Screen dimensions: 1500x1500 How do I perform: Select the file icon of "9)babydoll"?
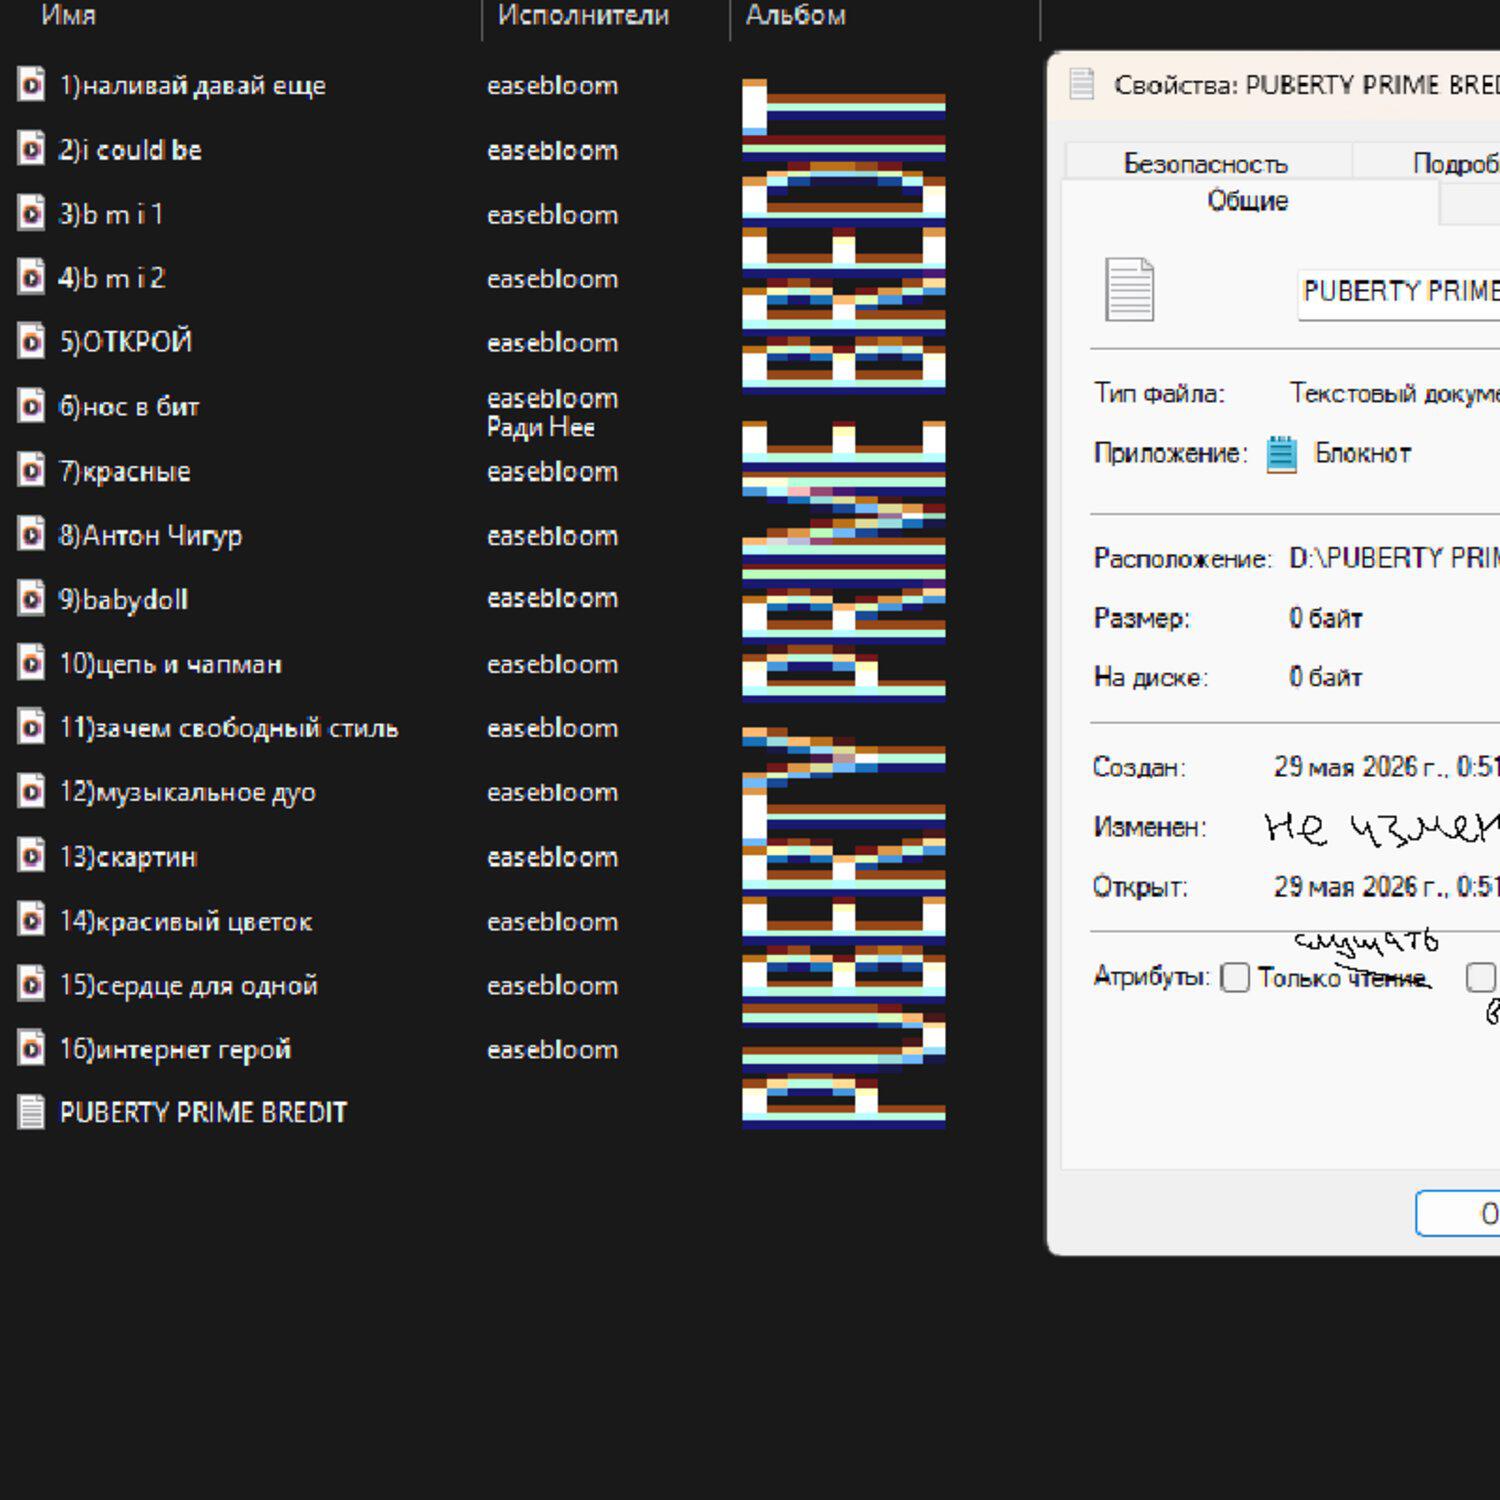tap(32, 599)
